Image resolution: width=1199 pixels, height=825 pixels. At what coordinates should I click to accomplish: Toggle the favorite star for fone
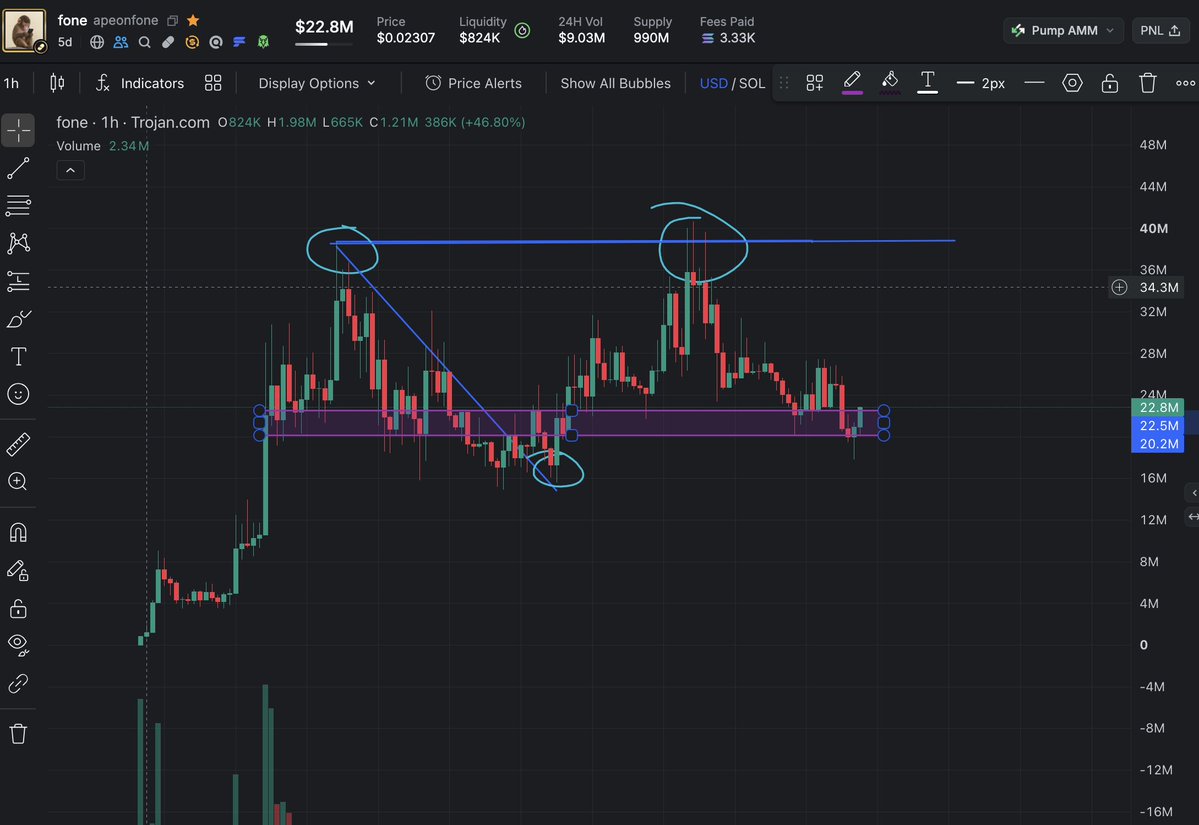(x=193, y=21)
